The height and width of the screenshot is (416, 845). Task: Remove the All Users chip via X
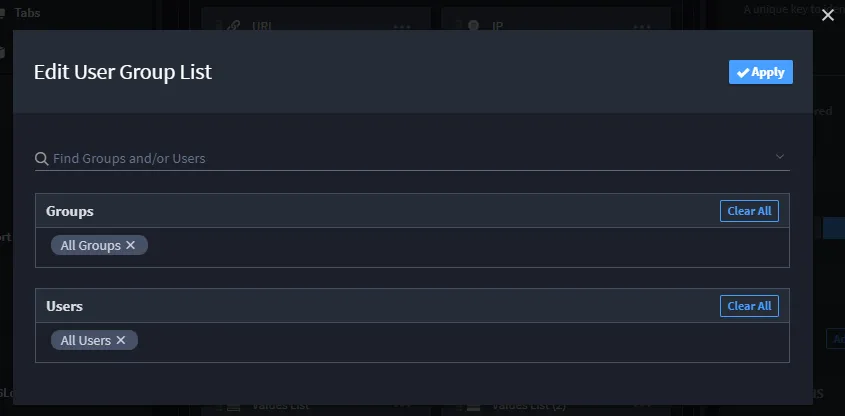pos(121,340)
